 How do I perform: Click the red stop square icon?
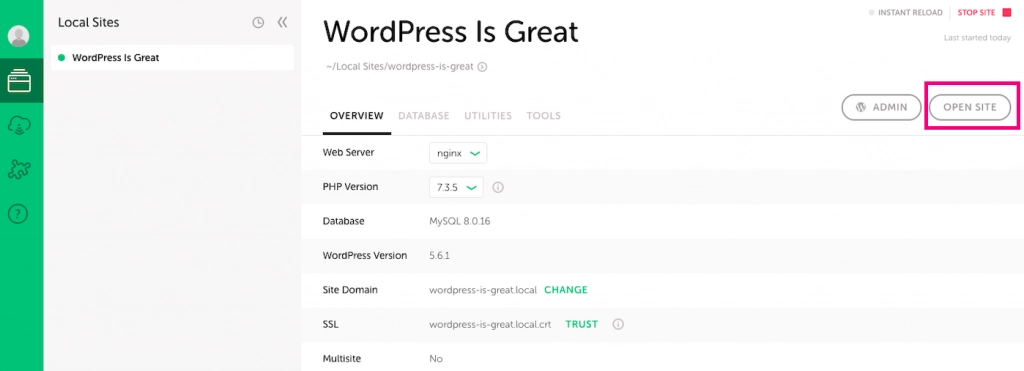click(1006, 12)
